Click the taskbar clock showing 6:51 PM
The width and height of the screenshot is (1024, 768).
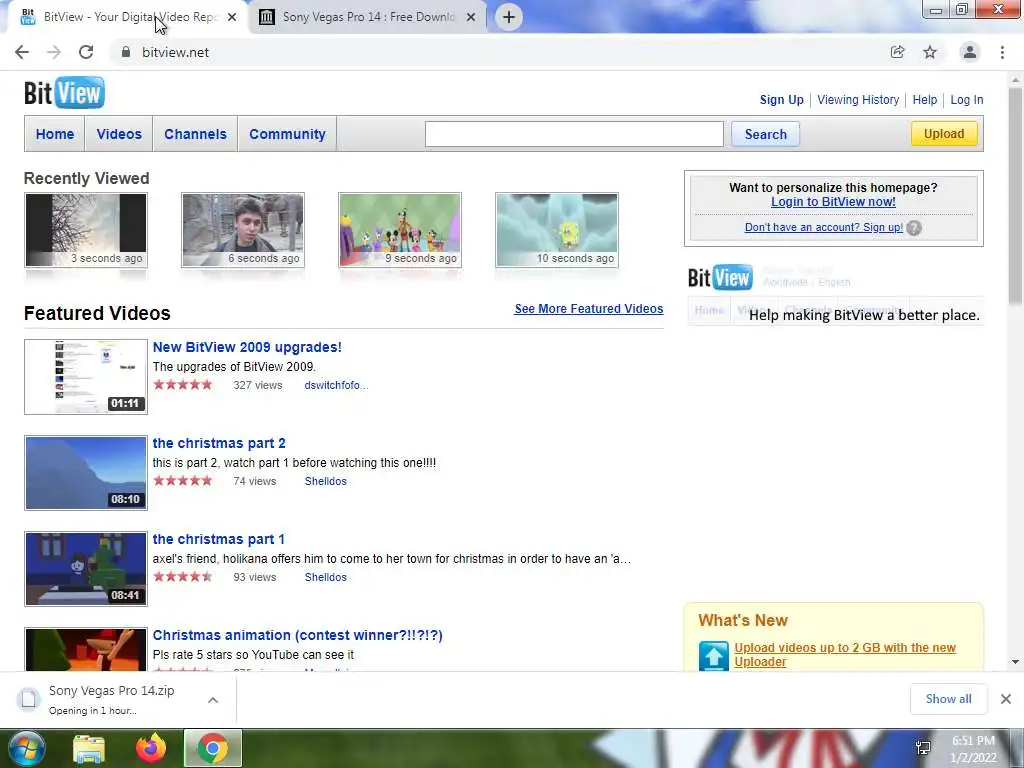tap(973, 749)
